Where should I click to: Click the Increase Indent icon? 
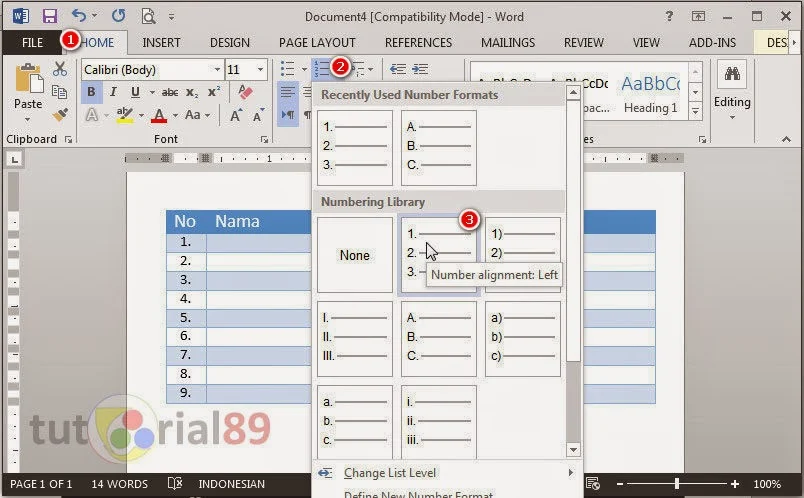click(x=420, y=69)
